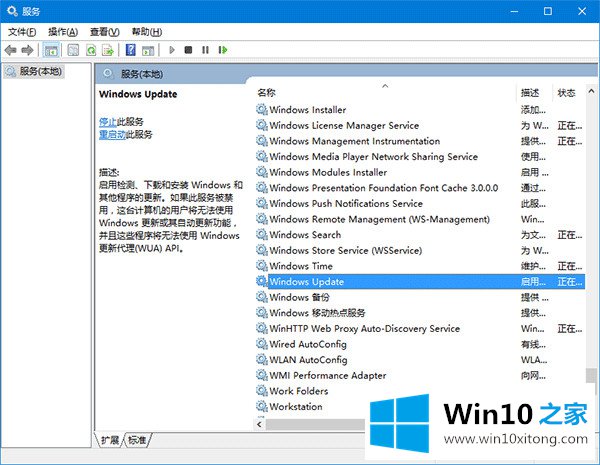Open the 帮助(H) menu
600x465 pixels.
click(147, 32)
